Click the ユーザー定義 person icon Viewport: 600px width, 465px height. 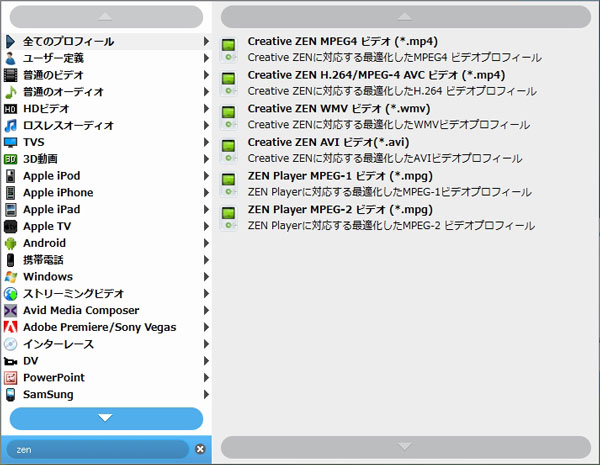[11, 58]
